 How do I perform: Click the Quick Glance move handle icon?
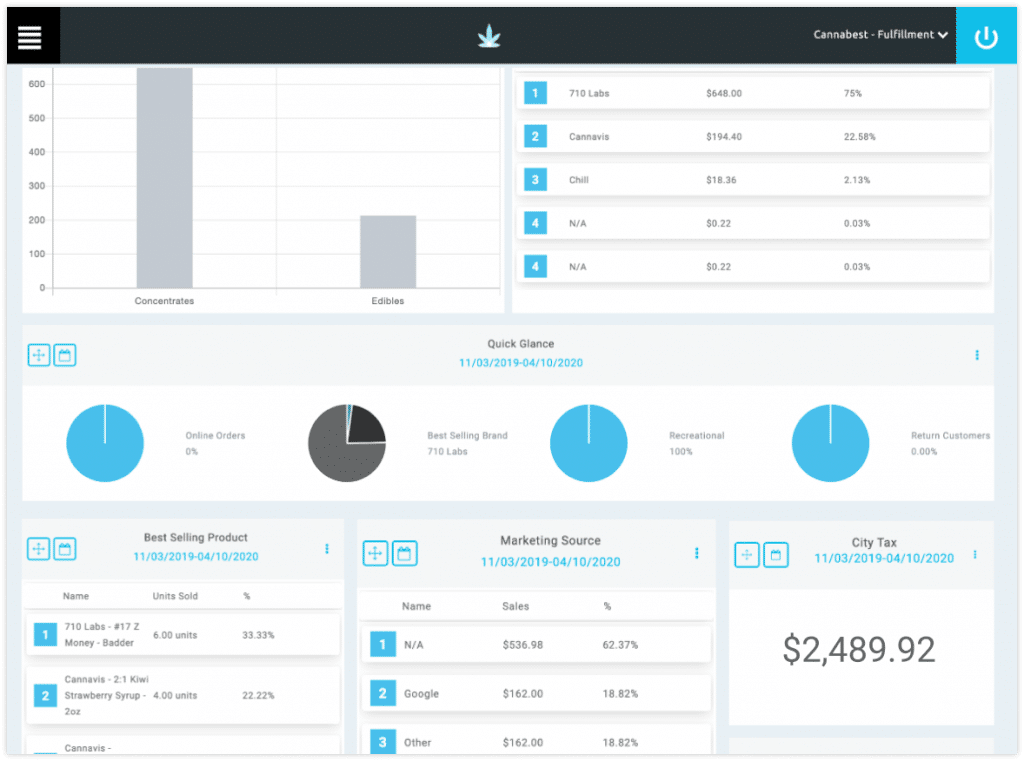tap(38, 355)
